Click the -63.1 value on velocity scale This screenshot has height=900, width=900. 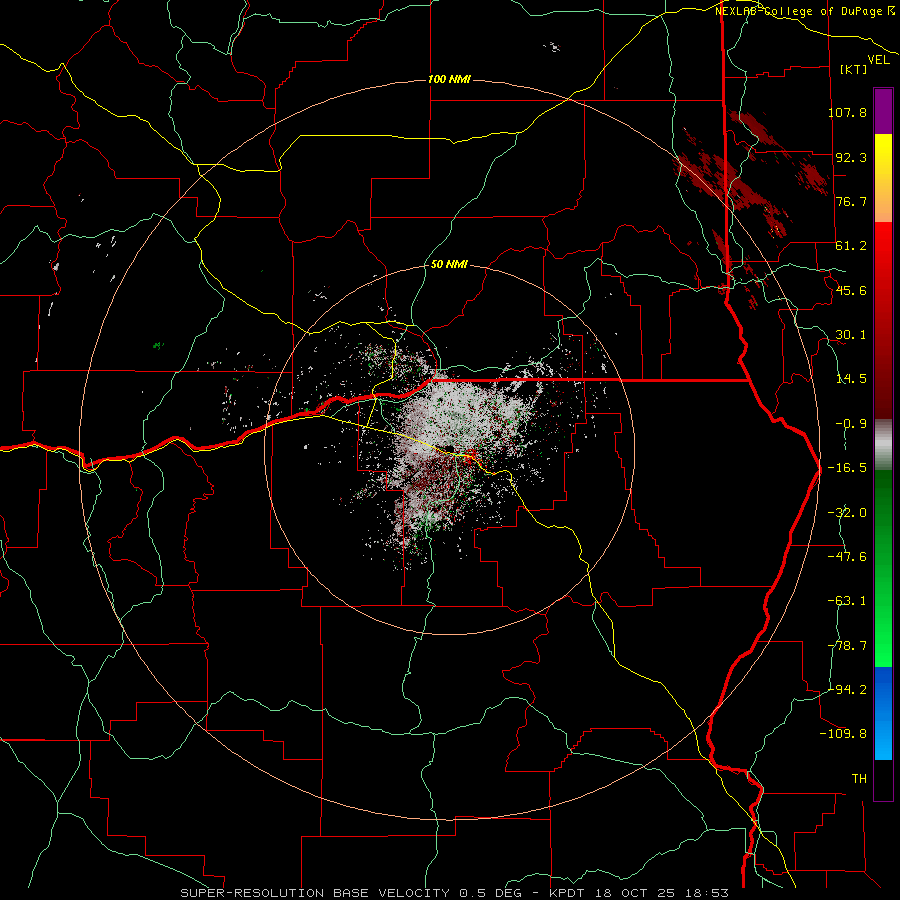tap(847, 601)
